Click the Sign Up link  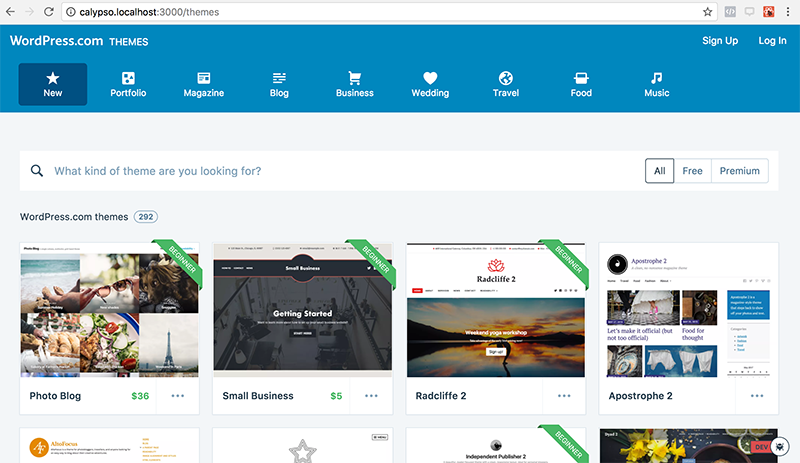click(x=720, y=41)
